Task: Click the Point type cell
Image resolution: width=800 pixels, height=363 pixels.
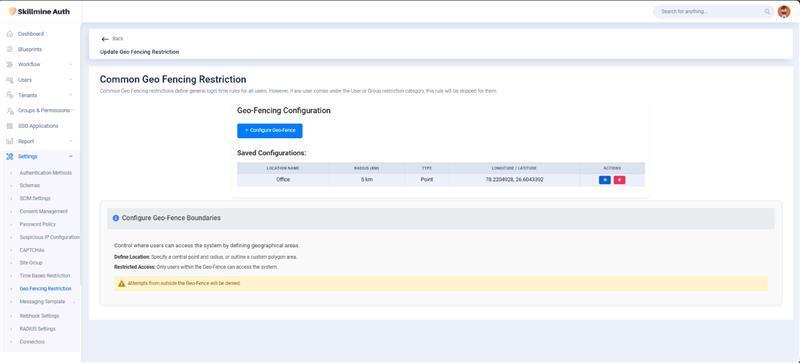Action: pos(427,180)
